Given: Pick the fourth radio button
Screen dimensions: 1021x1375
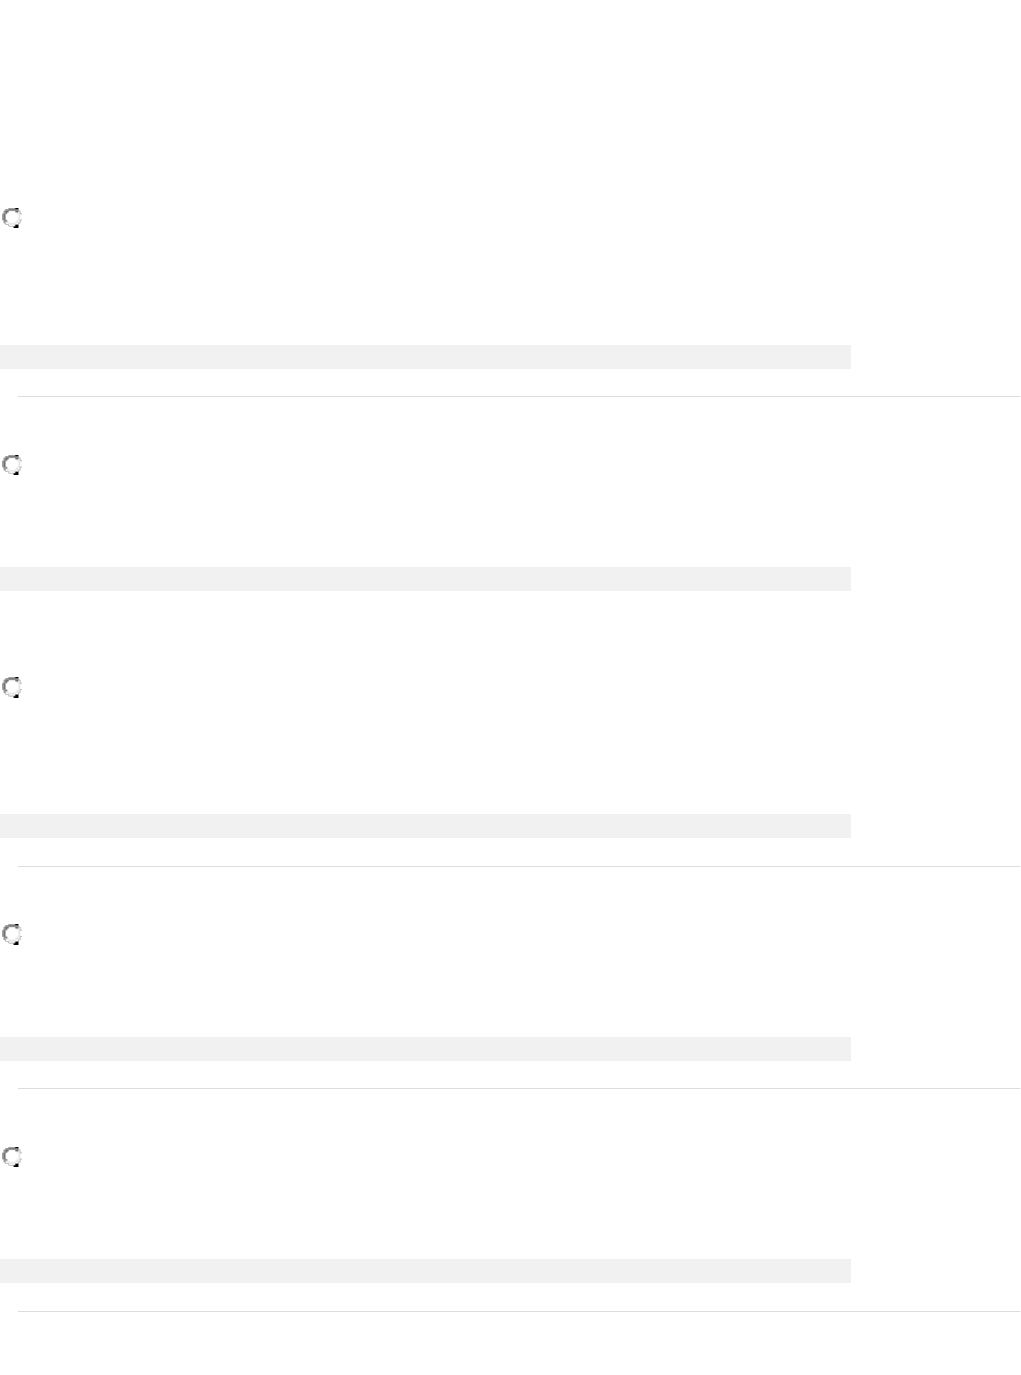Looking at the screenshot, I should click(12, 935).
